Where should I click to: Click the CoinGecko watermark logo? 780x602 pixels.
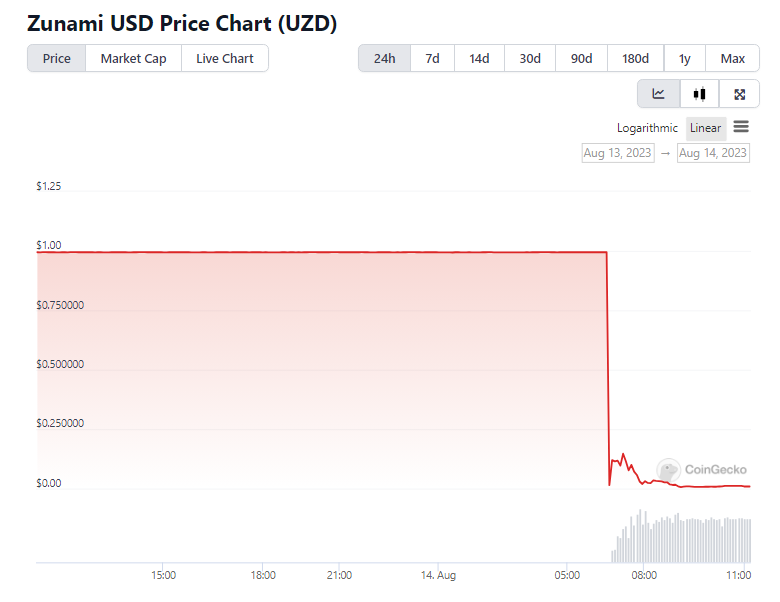click(696, 469)
